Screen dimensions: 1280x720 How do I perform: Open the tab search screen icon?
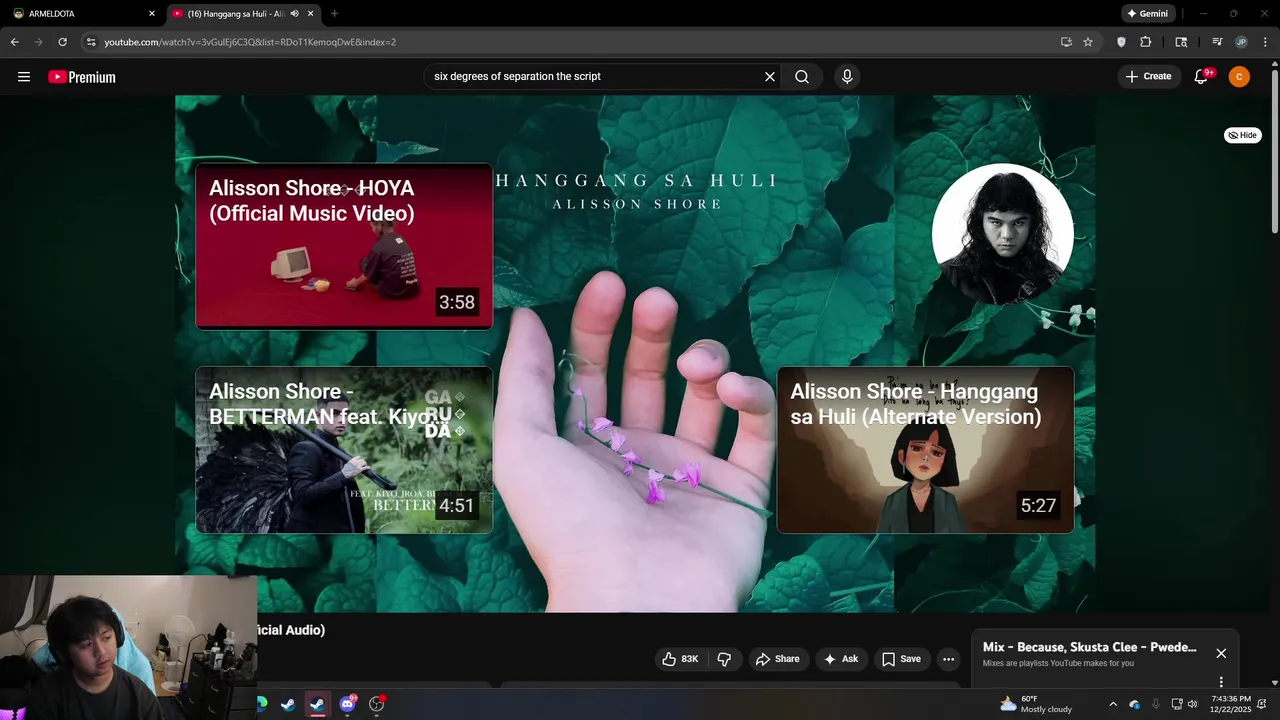[1181, 42]
